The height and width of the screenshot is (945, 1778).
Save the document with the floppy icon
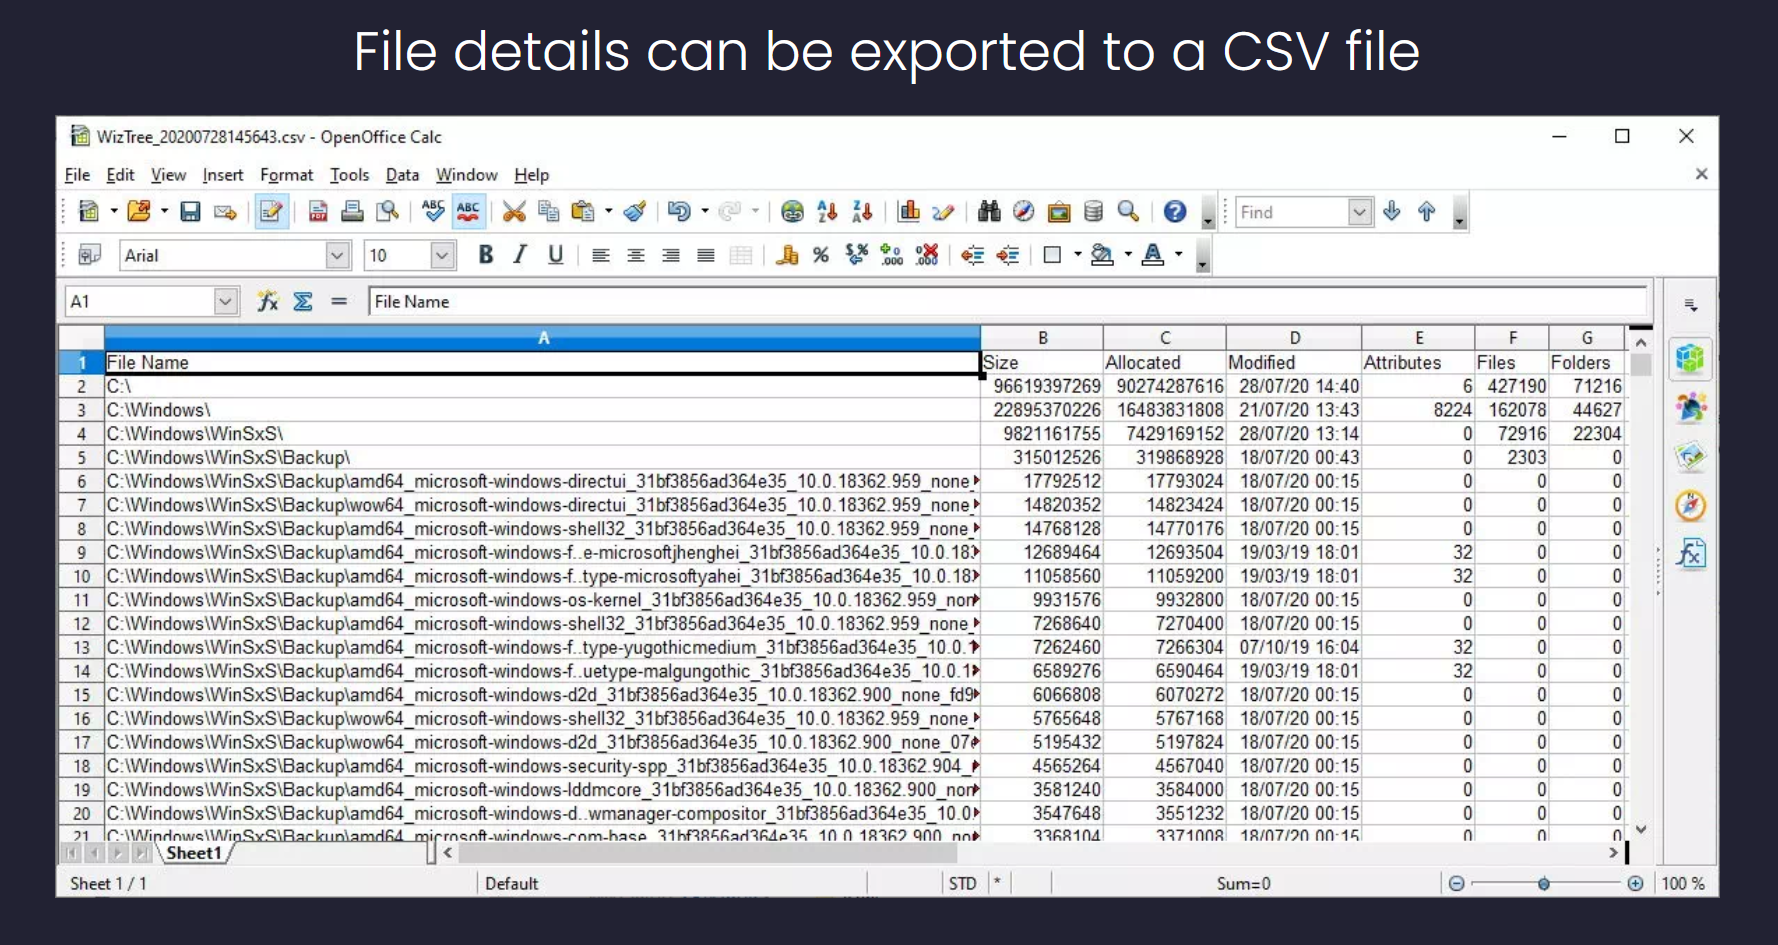click(x=190, y=211)
